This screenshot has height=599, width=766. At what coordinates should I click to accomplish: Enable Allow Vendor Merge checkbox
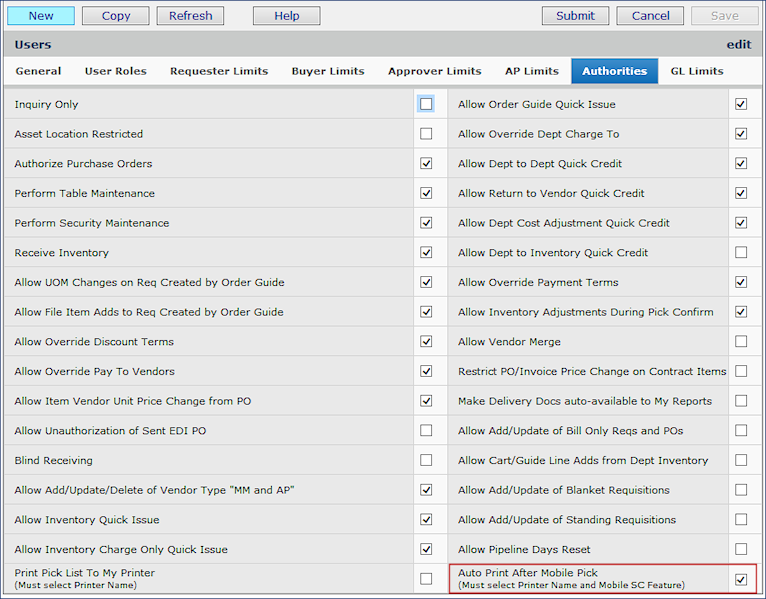coord(741,342)
